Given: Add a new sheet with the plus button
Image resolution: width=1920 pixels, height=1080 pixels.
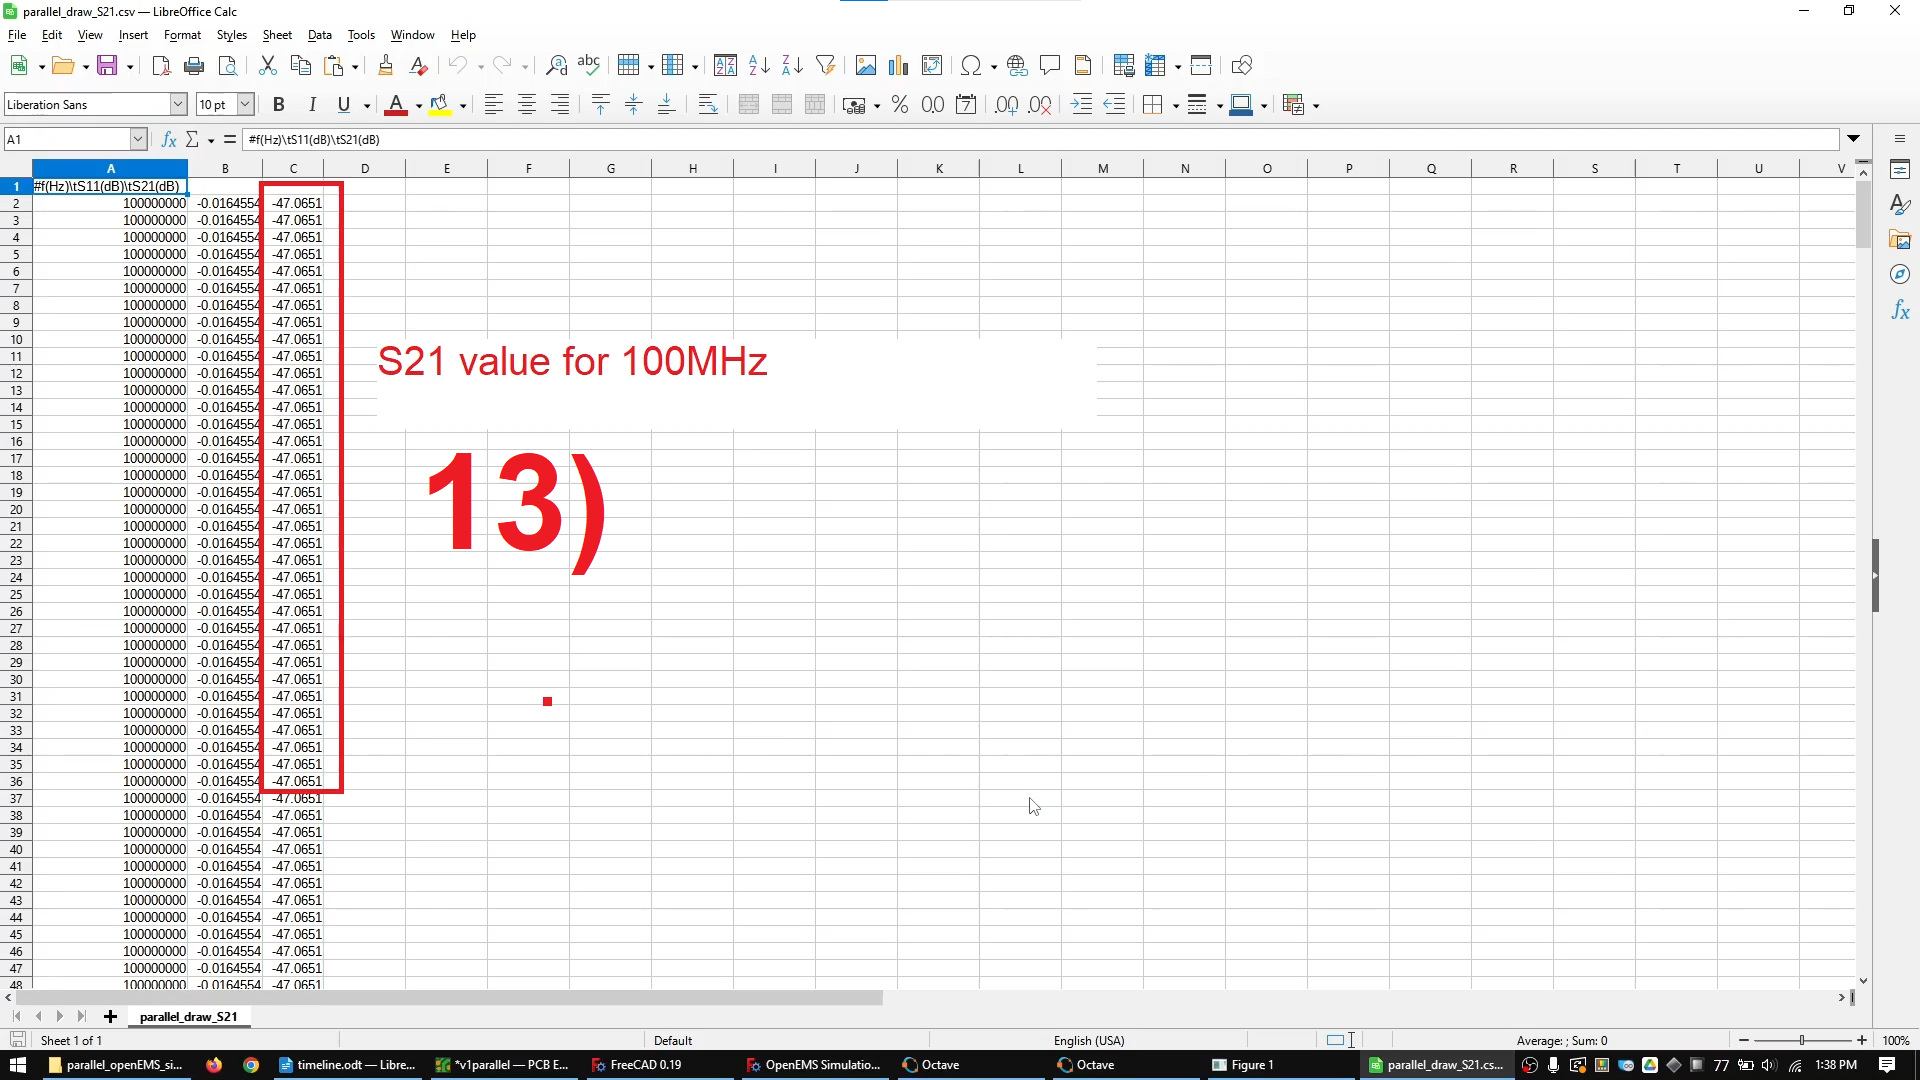Looking at the screenshot, I should 110,1016.
